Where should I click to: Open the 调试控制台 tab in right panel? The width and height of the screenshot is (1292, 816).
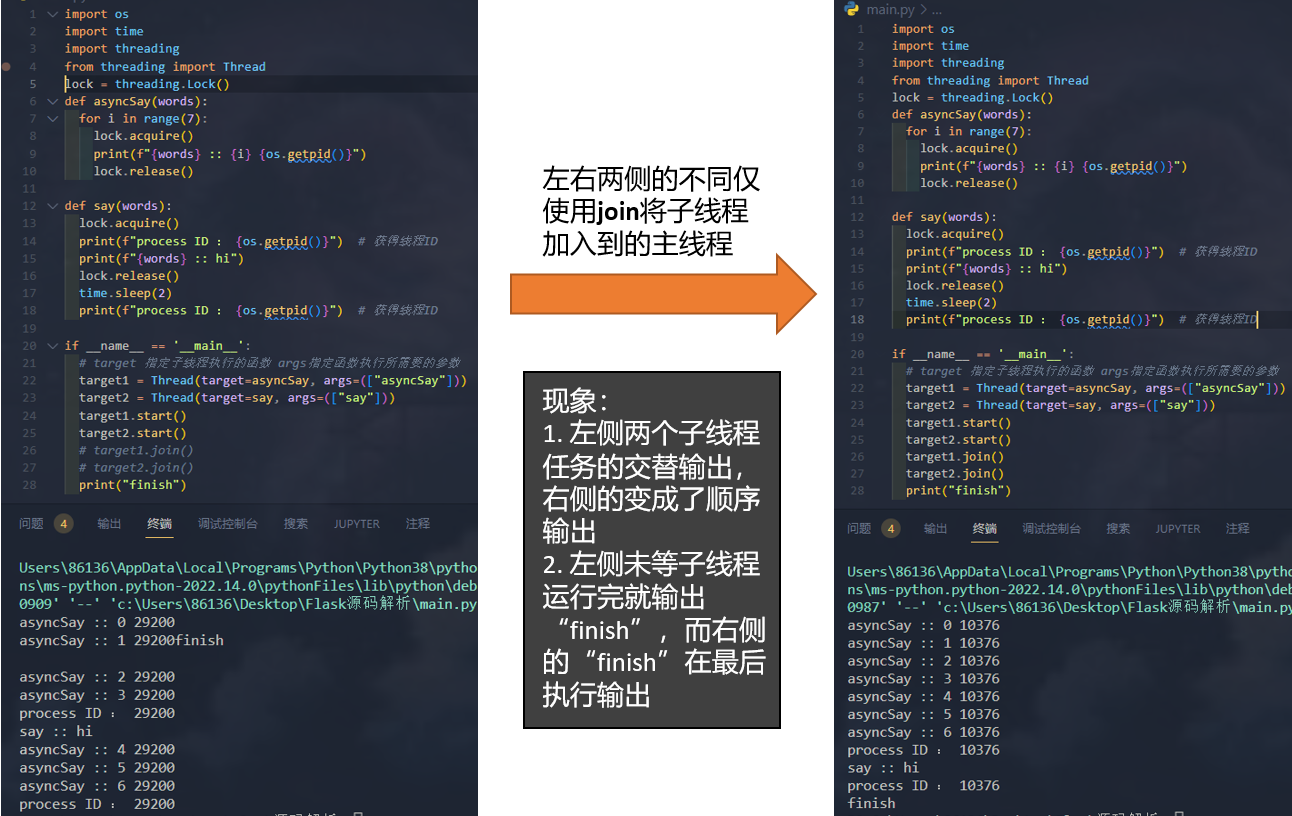coord(1052,528)
